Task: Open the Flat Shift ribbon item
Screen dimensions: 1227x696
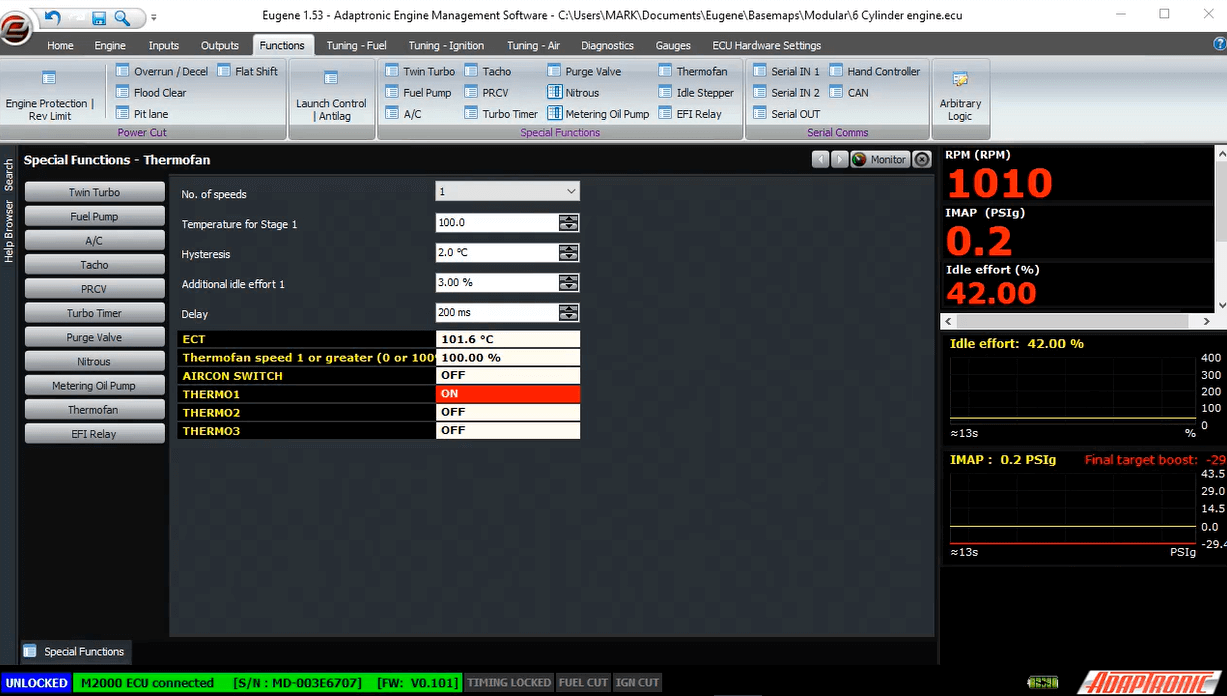Action: click(247, 71)
